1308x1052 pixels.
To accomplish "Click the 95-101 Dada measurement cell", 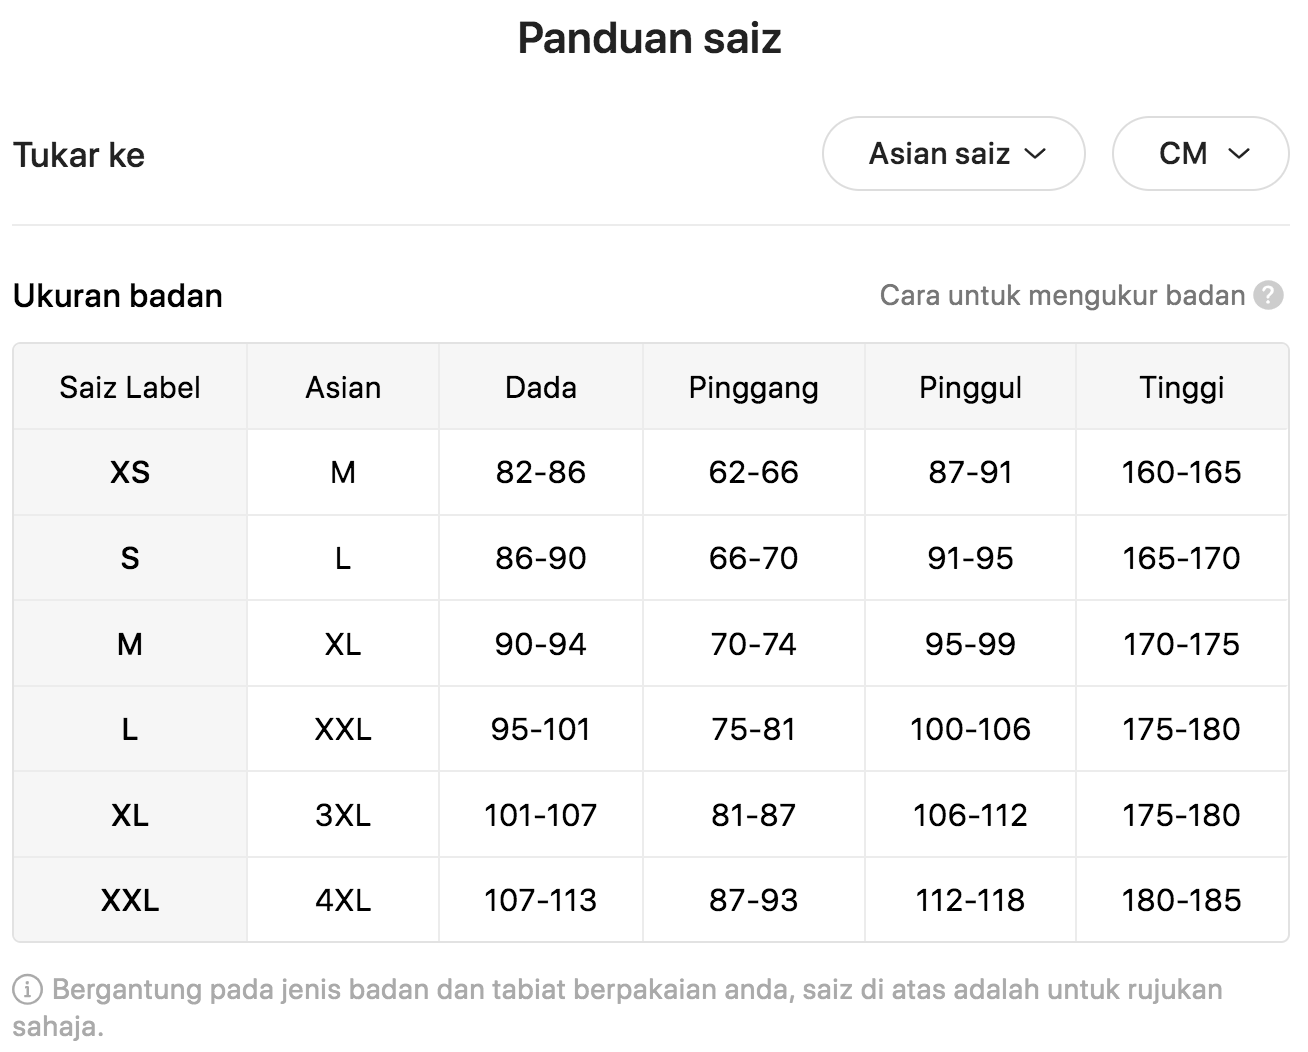I will pos(541,729).
